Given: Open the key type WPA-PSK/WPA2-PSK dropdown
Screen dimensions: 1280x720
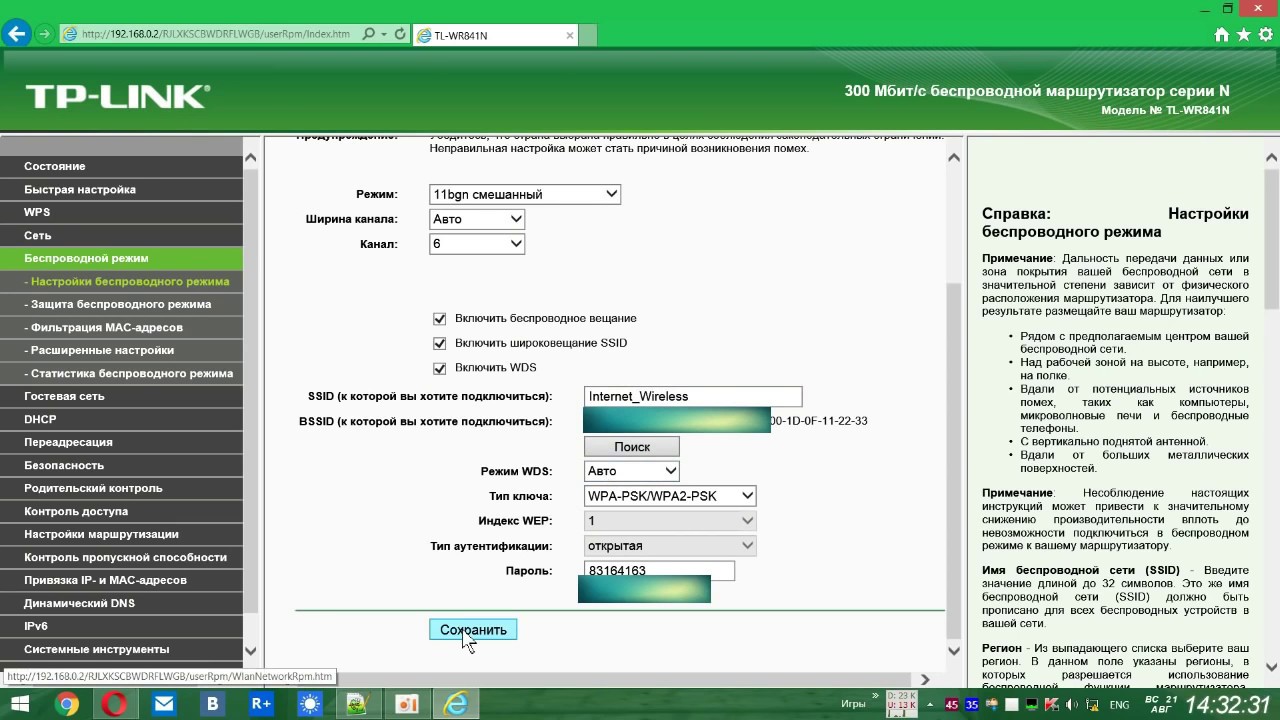Looking at the screenshot, I should tap(670, 496).
